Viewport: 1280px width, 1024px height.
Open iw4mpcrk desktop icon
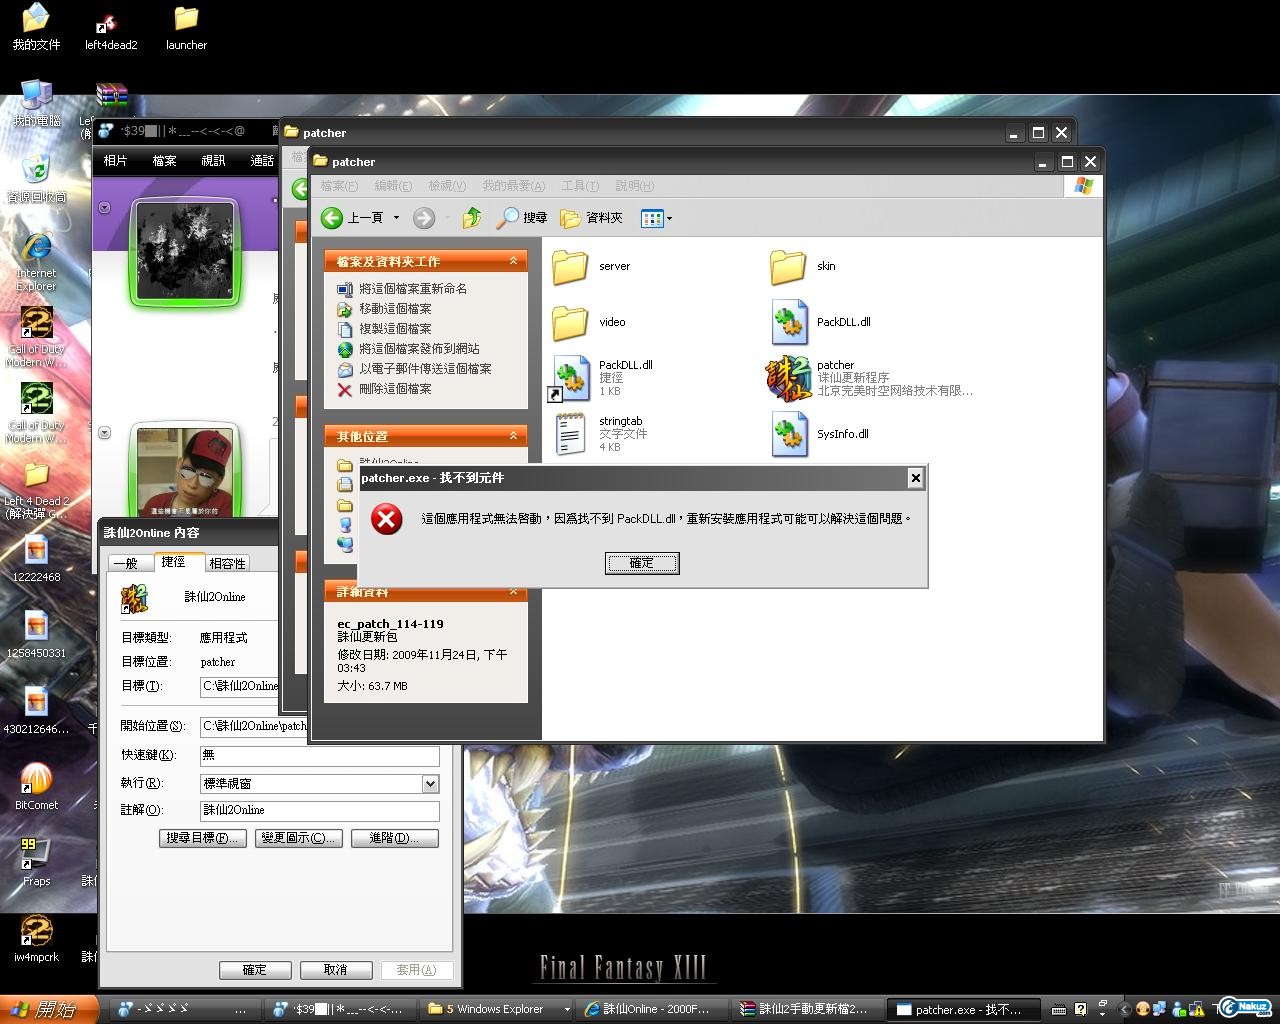point(36,938)
